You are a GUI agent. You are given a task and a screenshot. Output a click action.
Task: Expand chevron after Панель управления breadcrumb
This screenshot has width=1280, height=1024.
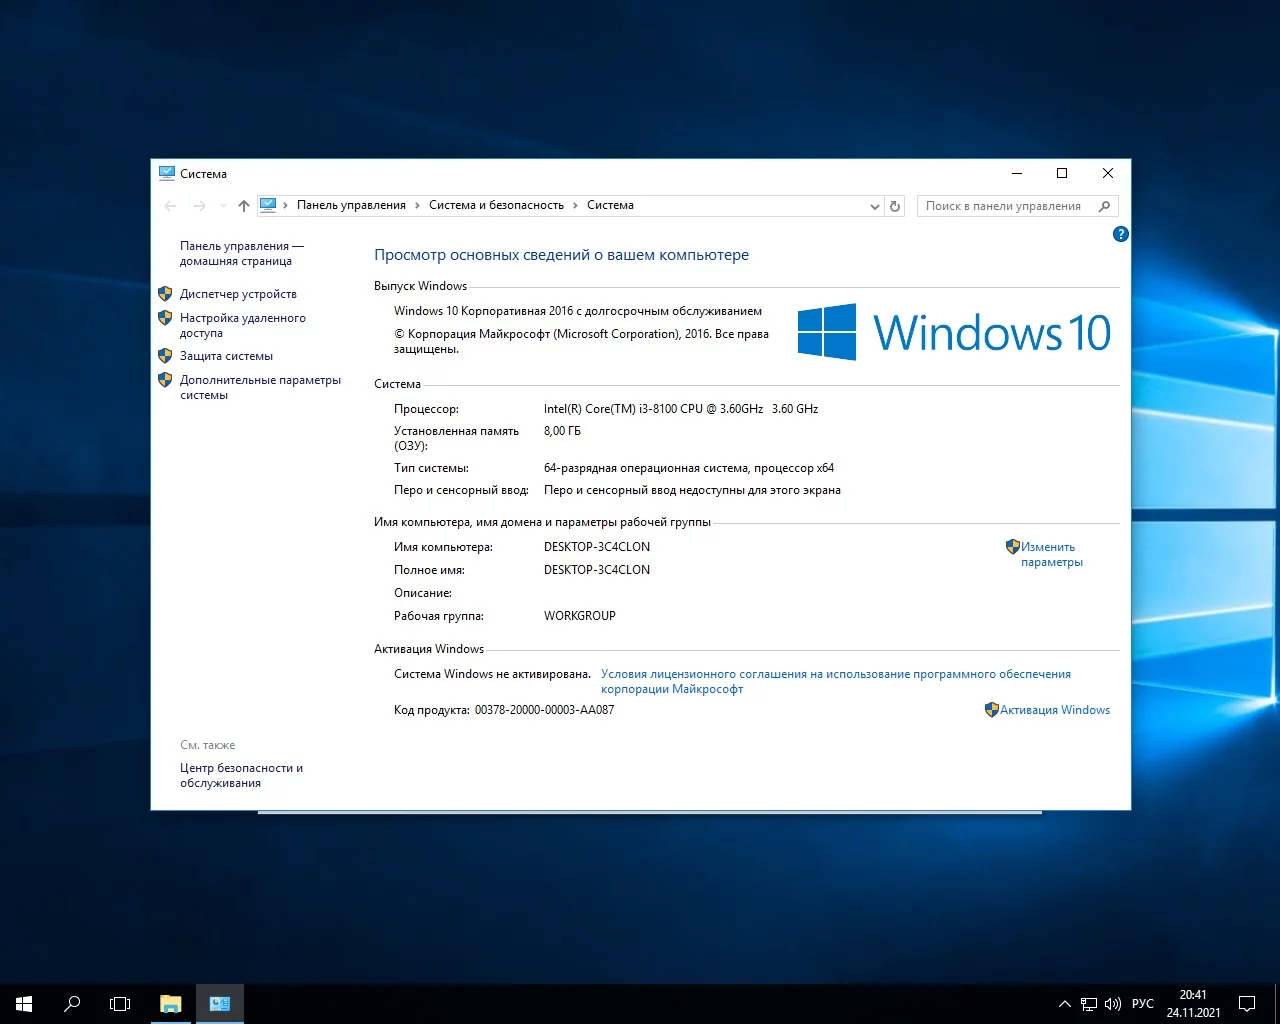[x=417, y=205]
